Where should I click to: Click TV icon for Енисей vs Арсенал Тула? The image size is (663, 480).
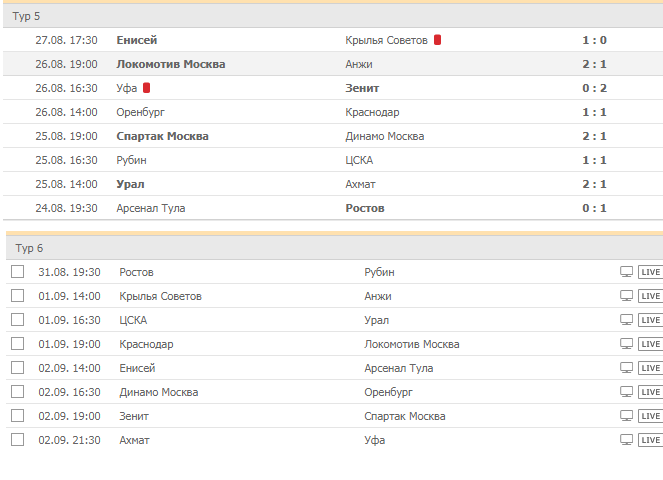click(627, 368)
